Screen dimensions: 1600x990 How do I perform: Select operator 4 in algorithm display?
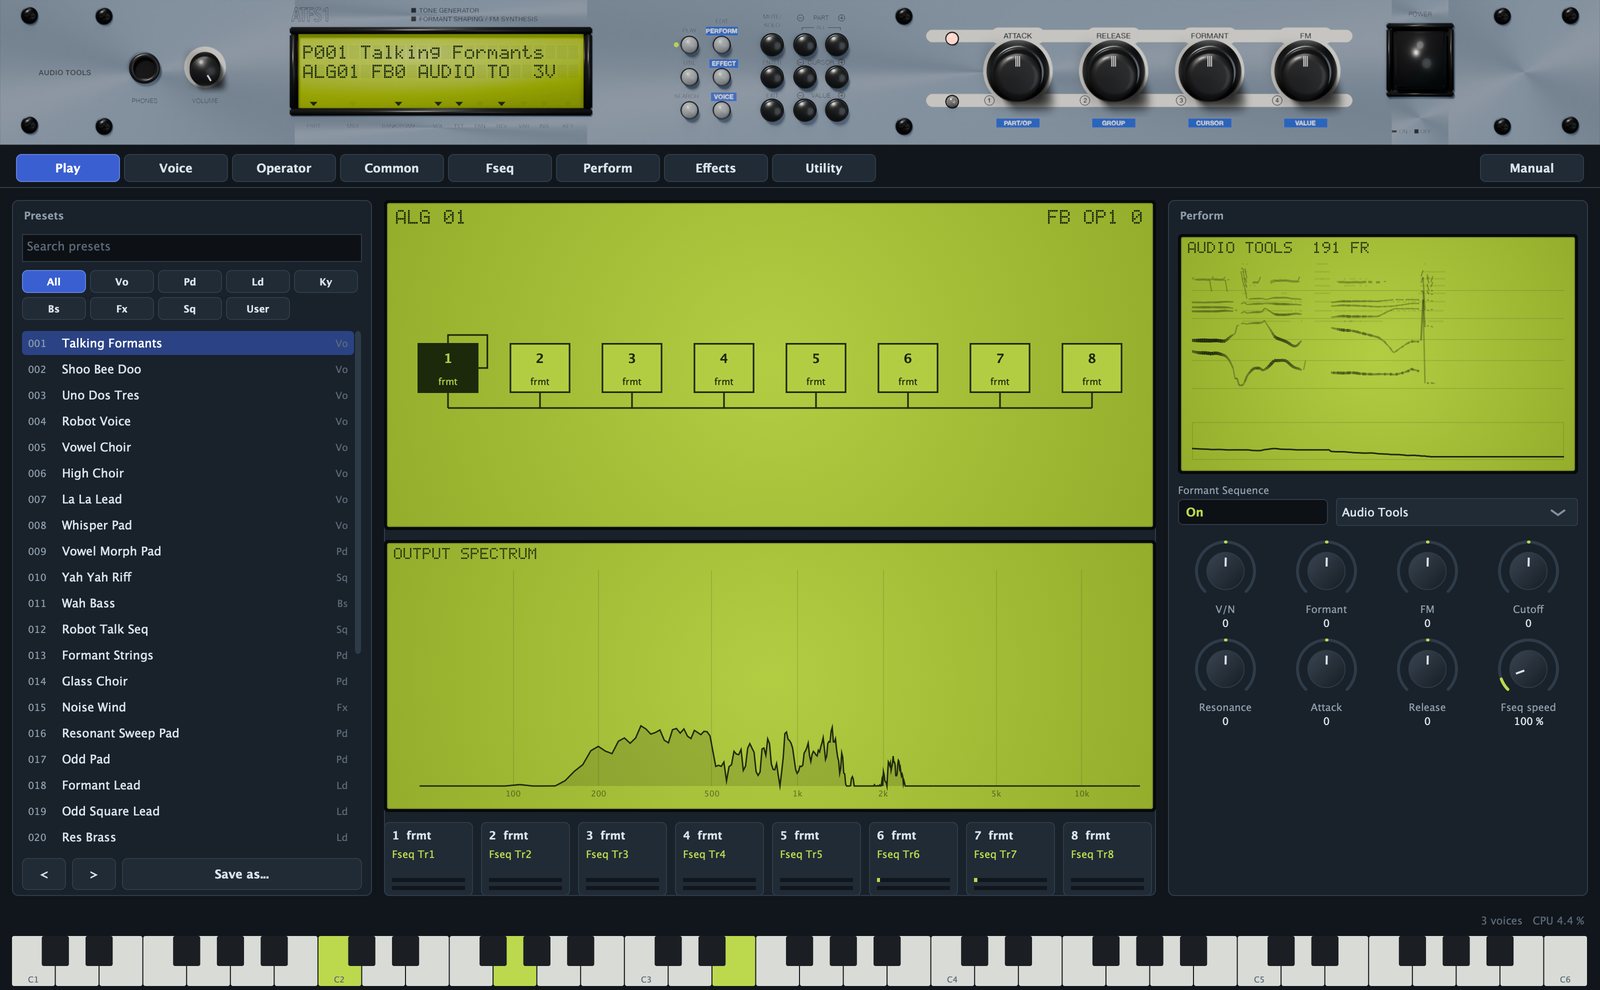(x=723, y=367)
